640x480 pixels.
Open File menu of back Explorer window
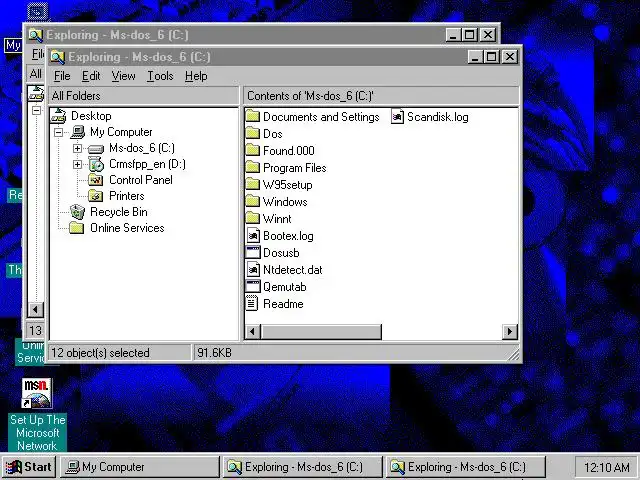[x=38, y=54]
